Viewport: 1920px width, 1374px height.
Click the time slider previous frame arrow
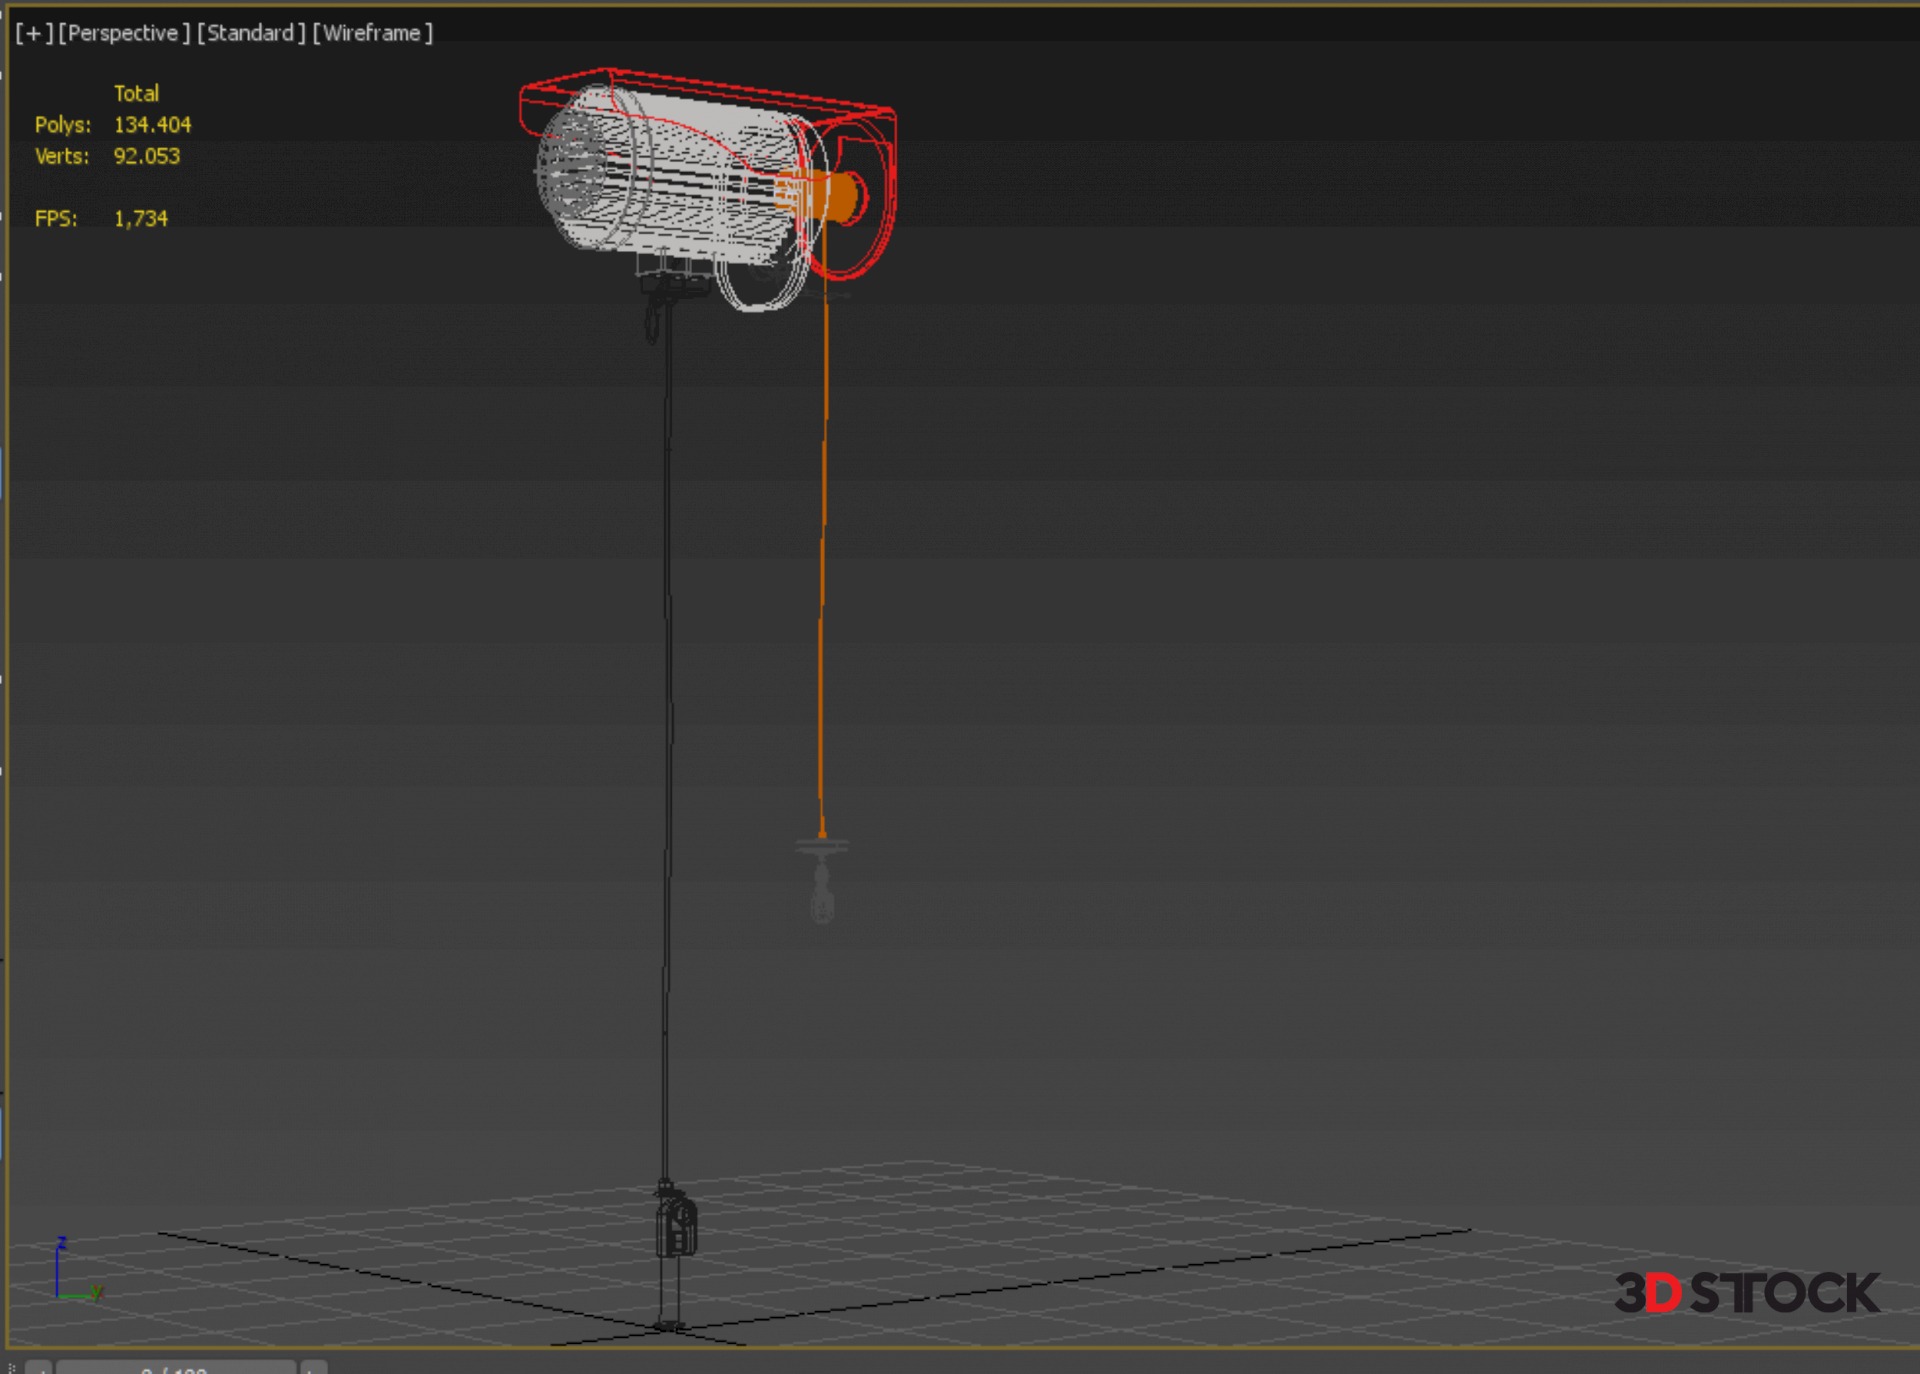tap(39, 1367)
